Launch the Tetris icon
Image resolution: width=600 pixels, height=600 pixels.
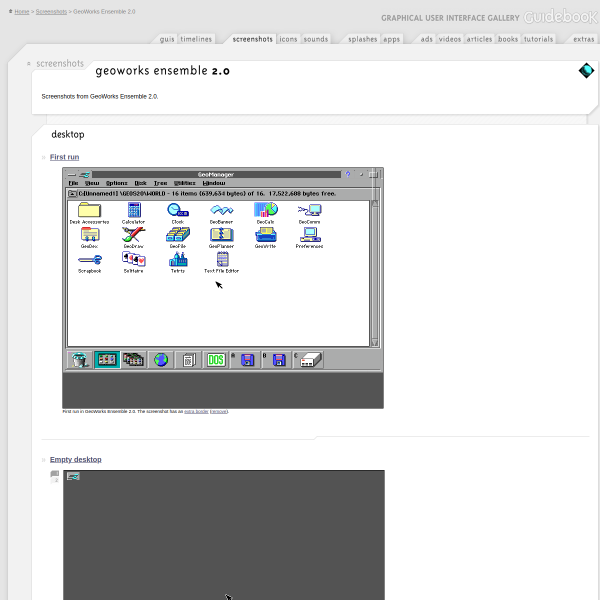pos(178,262)
